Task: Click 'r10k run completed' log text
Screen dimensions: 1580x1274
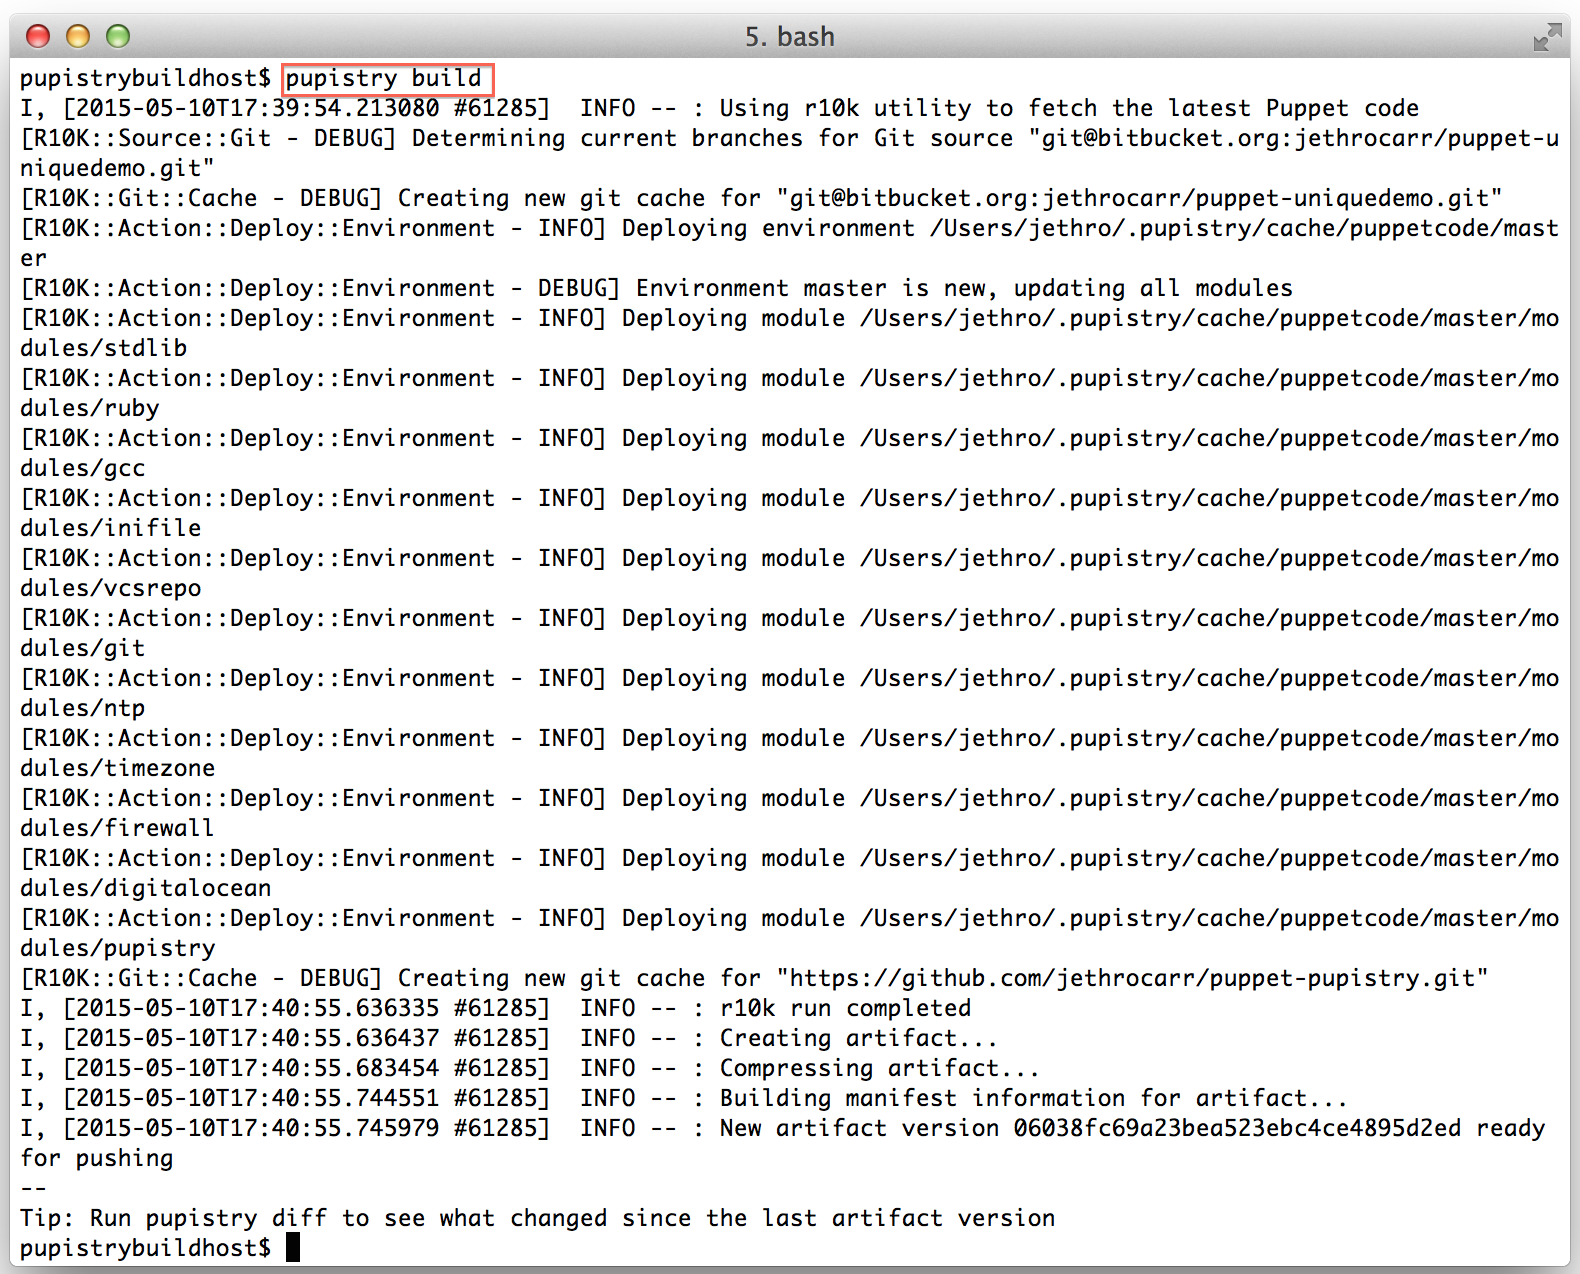Action: tap(845, 1008)
